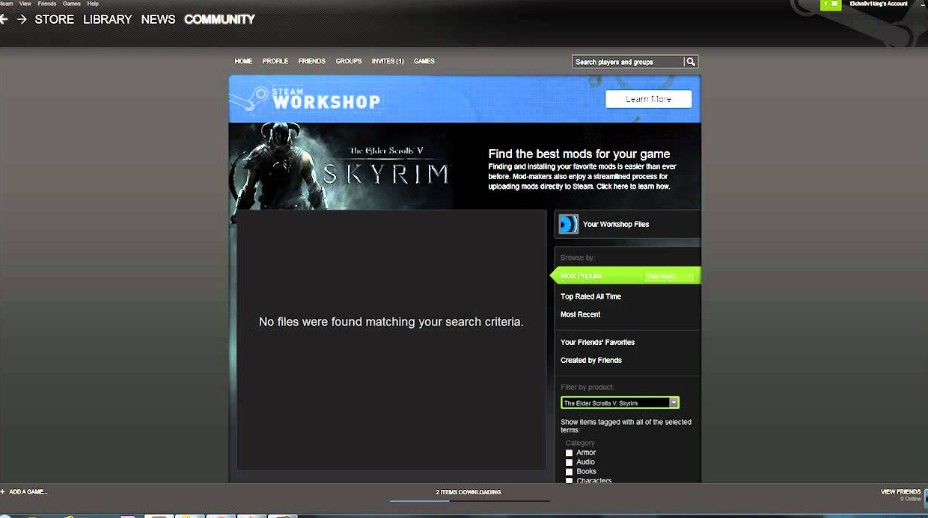Open the Community section
The image size is (928, 518).
pyautogui.click(x=220, y=20)
